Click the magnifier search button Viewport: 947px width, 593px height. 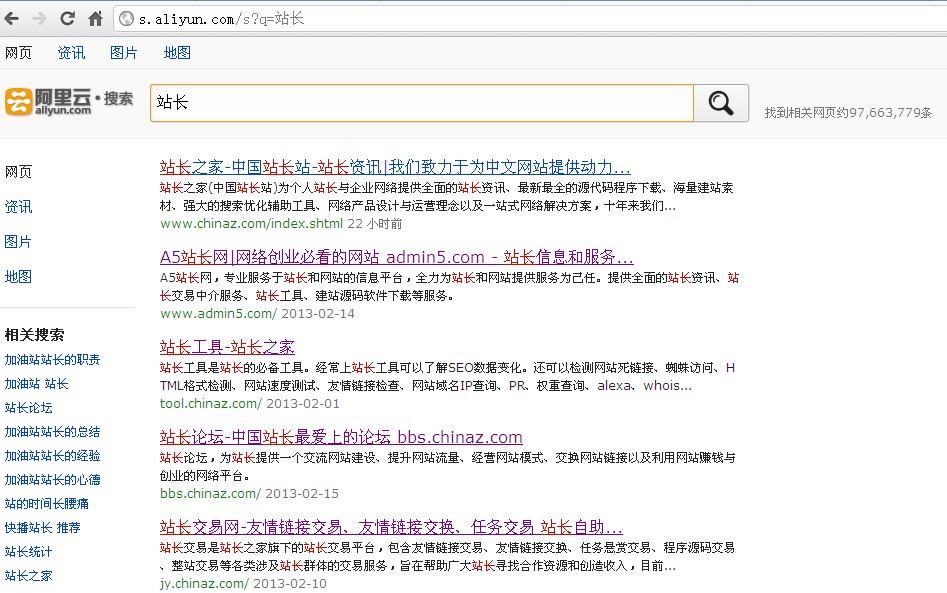(720, 103)
